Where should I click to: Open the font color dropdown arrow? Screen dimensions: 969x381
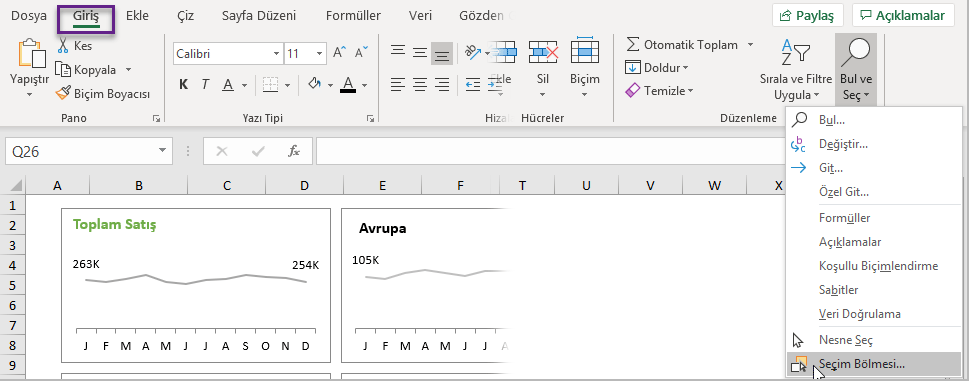point(365,85)
